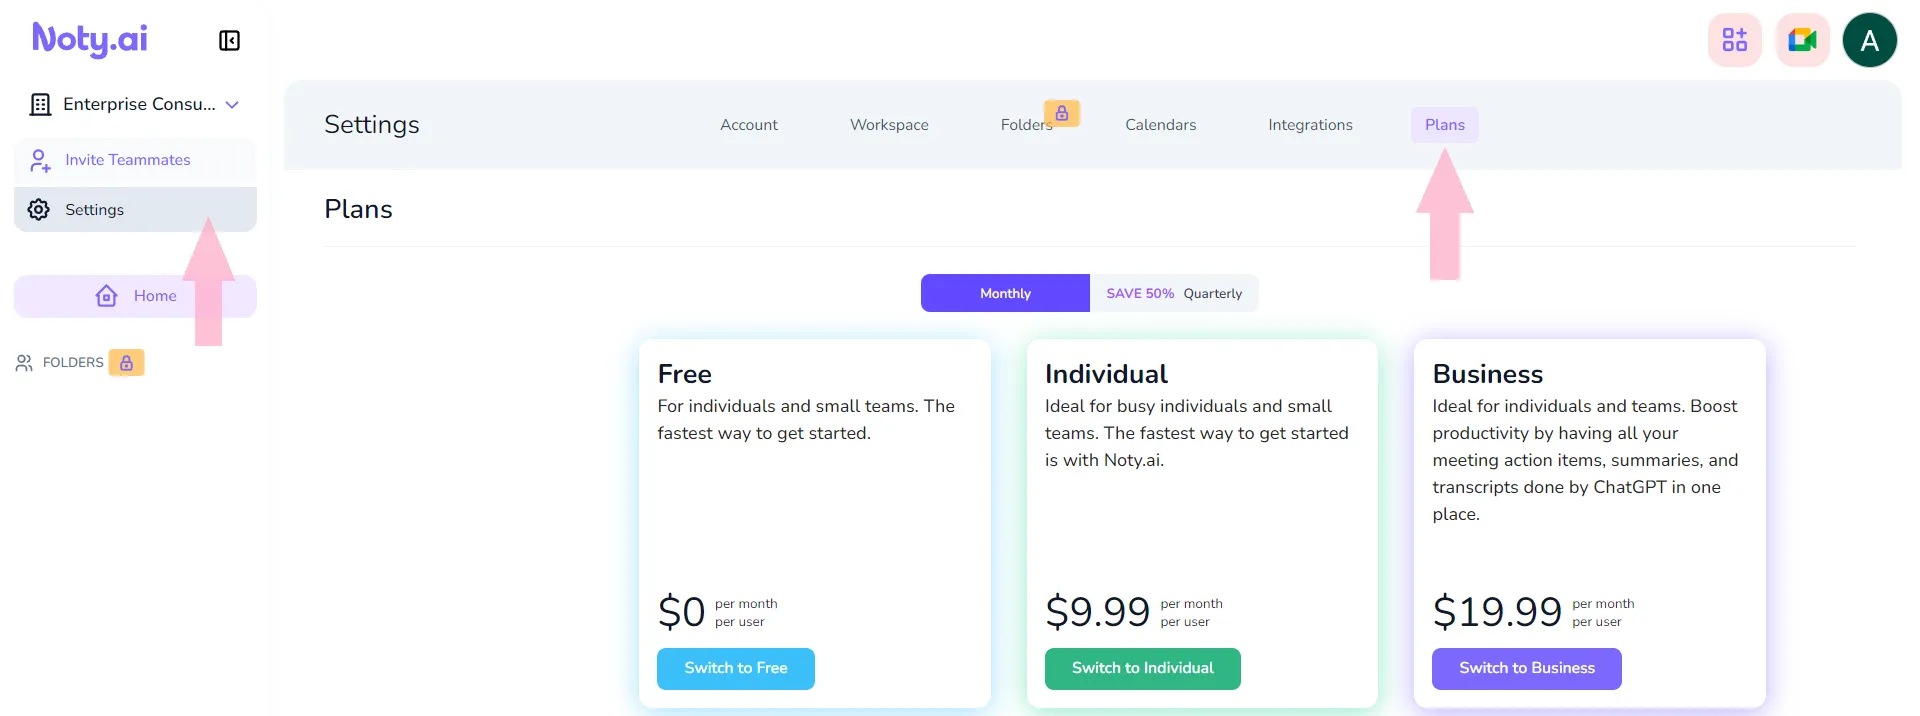Screen dimensions: 1920x716
Task: Switch to the Workspace tab
Action: click(x=889, y=125)
